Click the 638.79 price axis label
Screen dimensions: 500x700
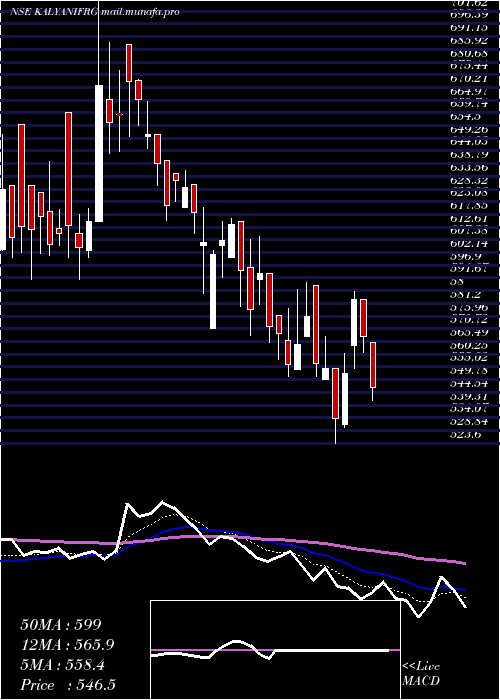(471, 155)
